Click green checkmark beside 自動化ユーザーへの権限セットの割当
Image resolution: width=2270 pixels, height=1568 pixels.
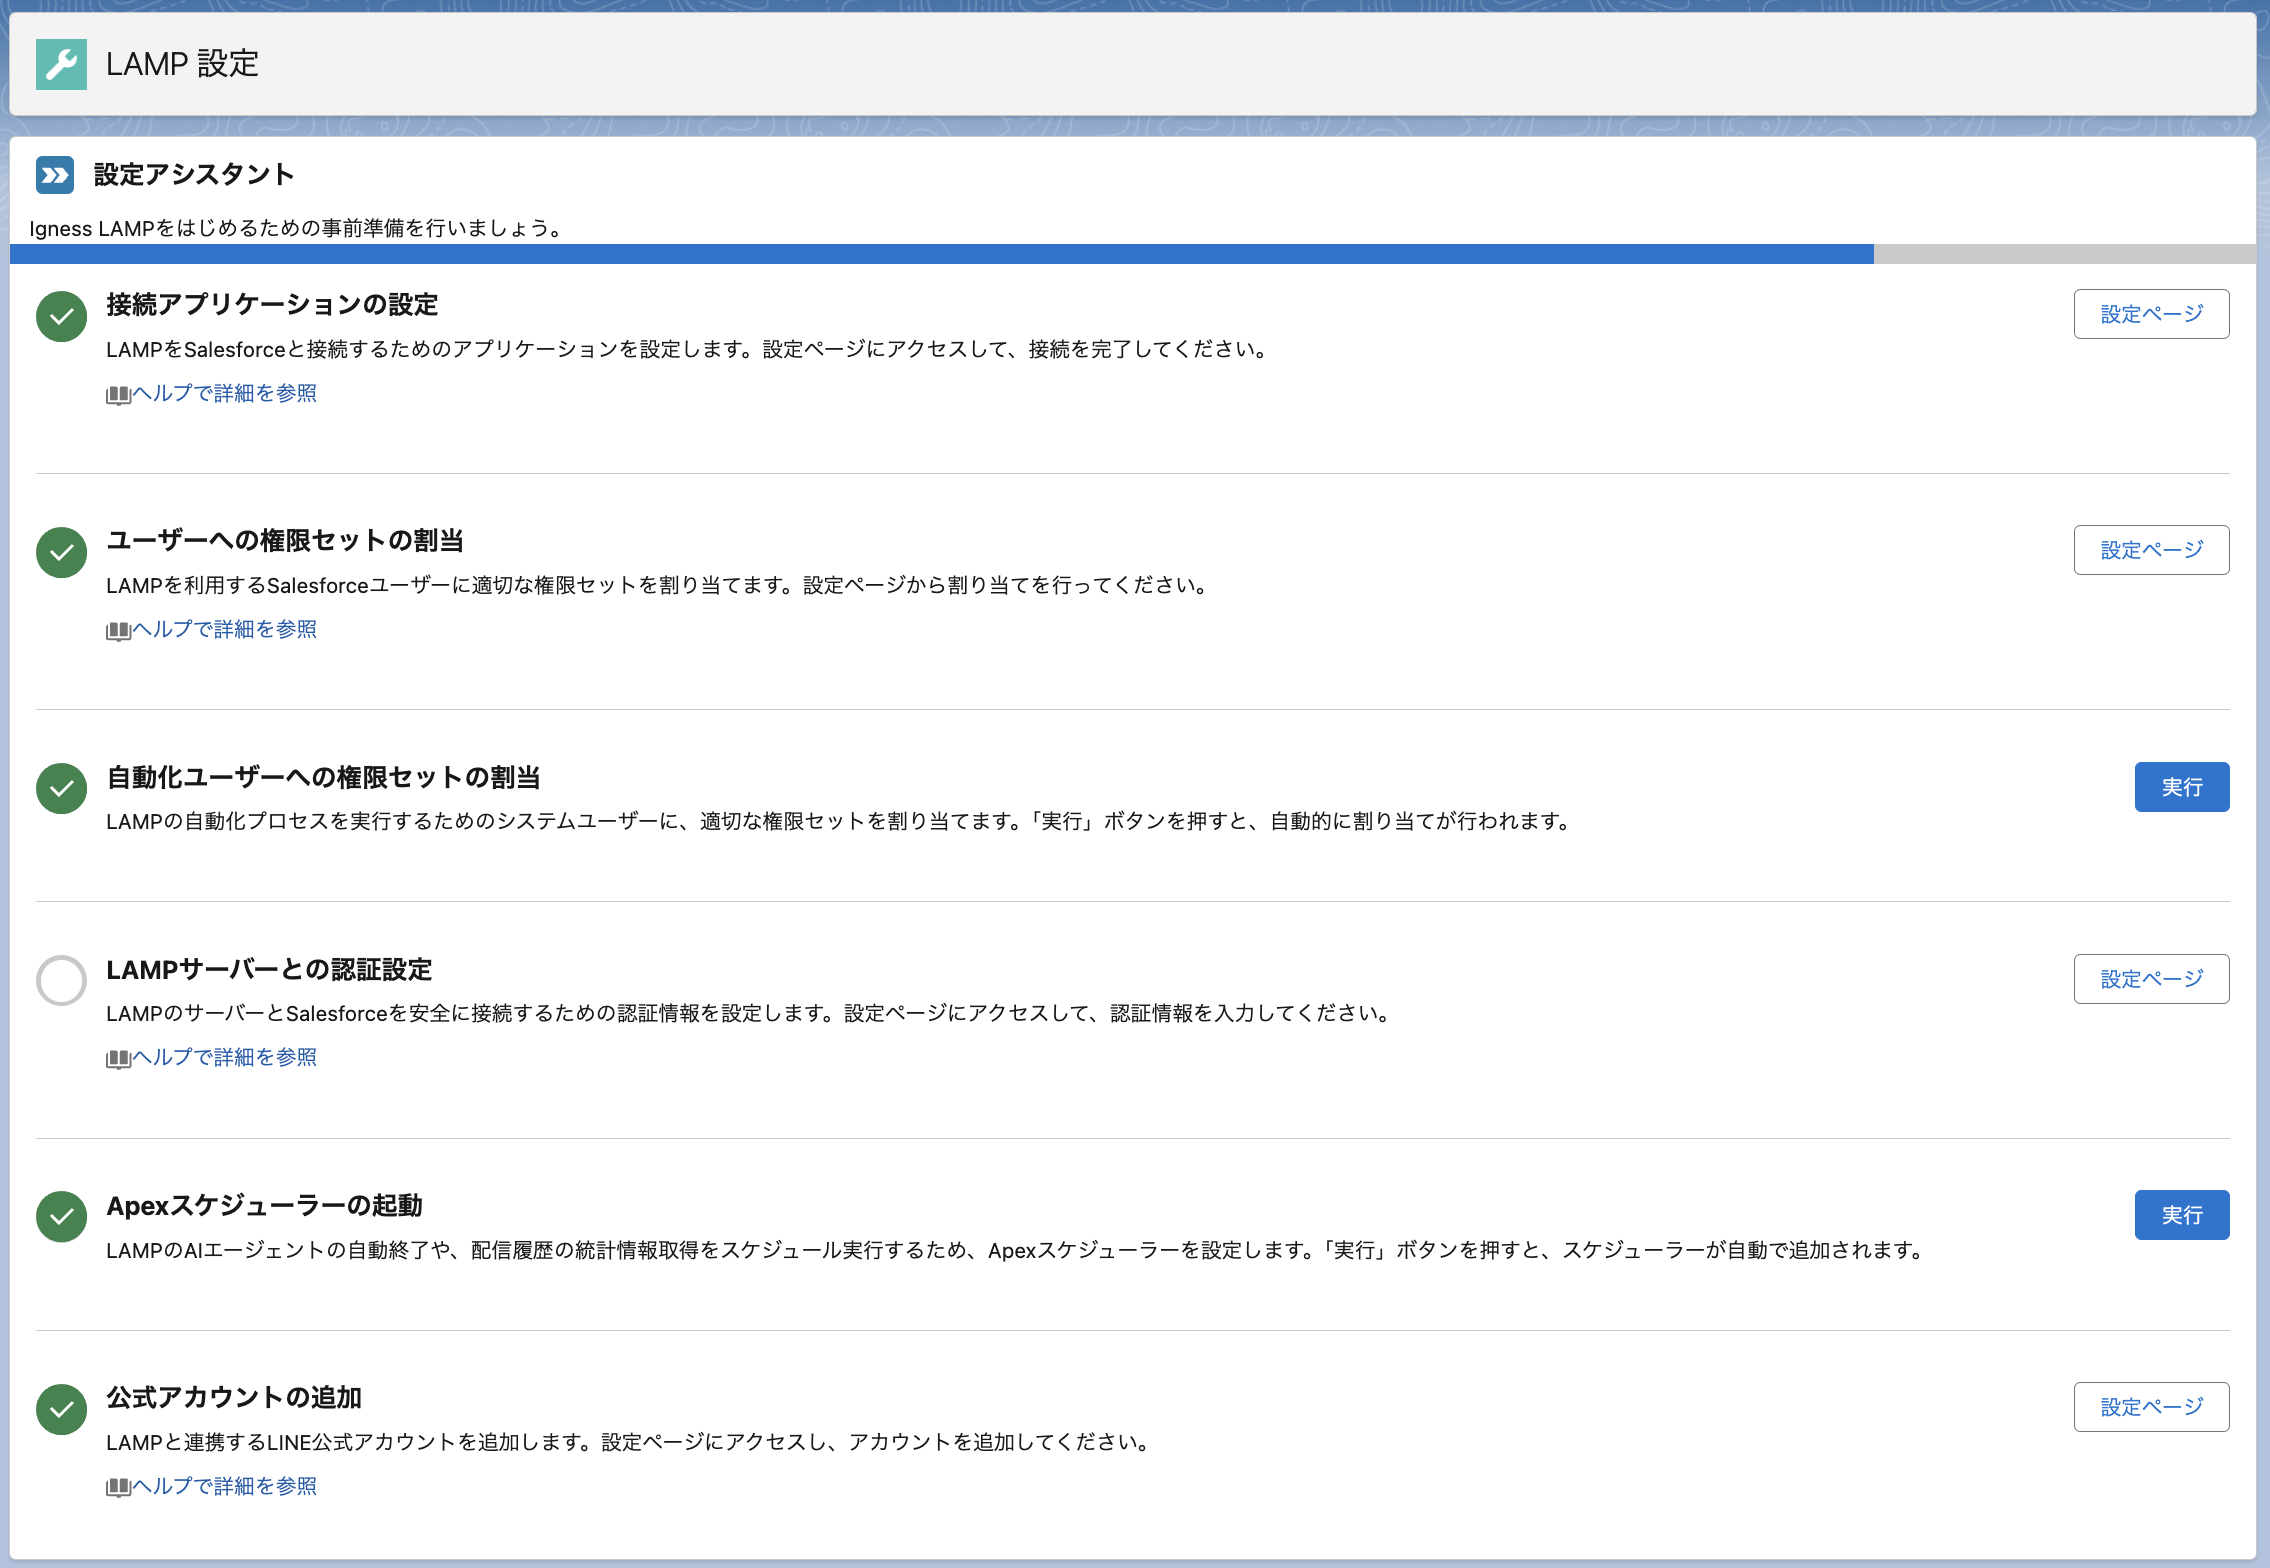point(62,788)
